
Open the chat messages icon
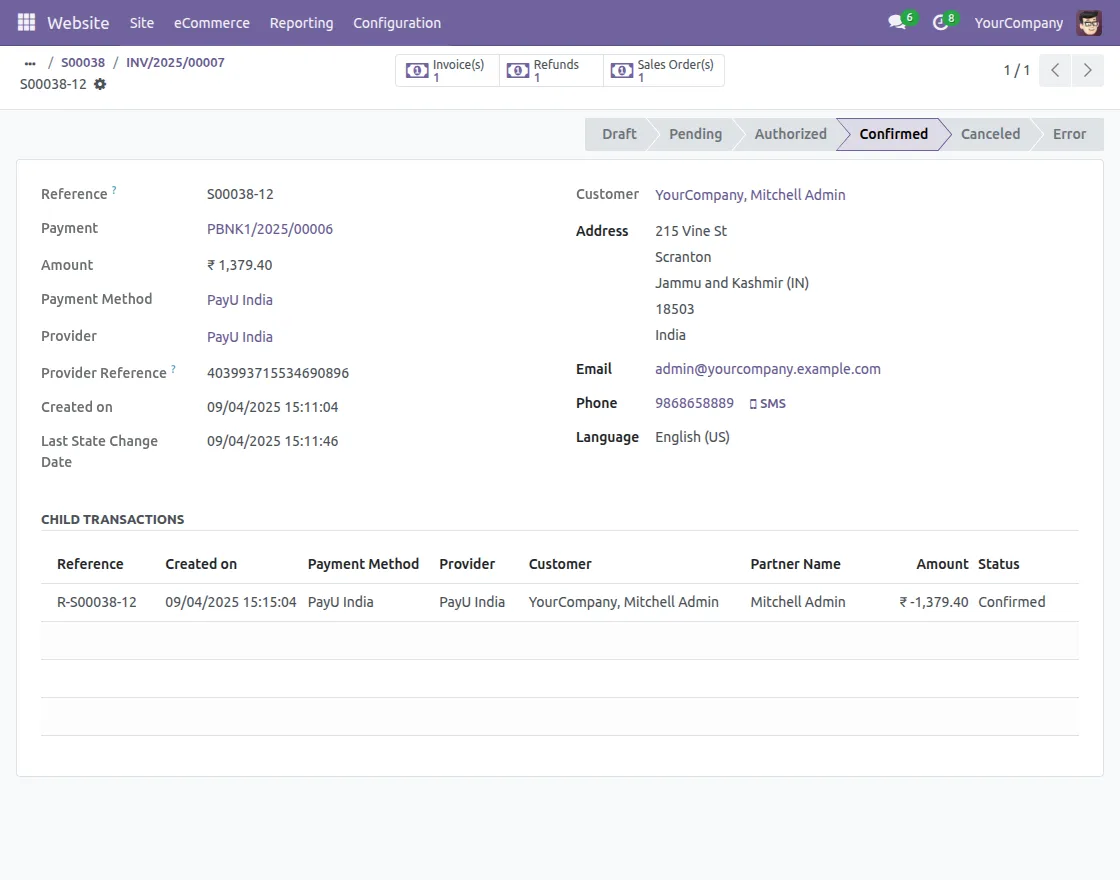coord(897,22)
